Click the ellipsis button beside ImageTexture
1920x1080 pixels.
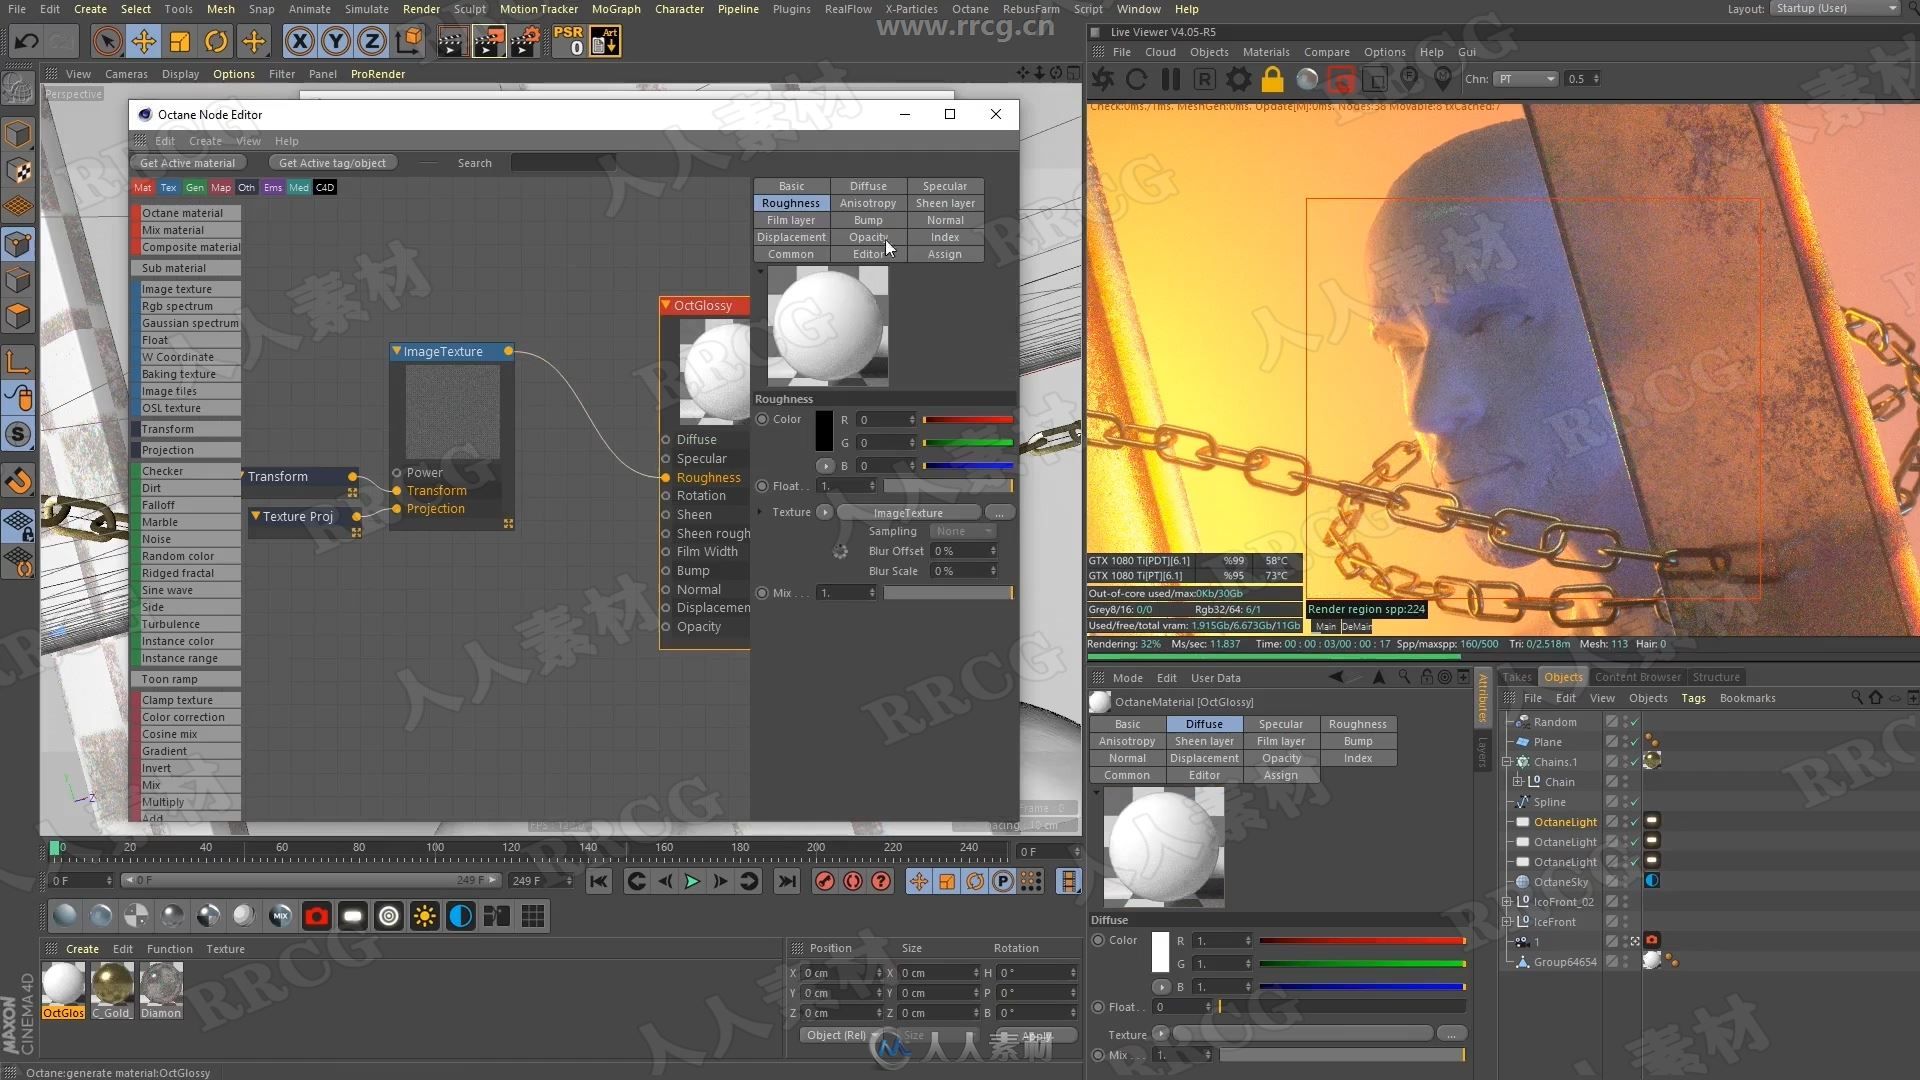tap(999, 512)
